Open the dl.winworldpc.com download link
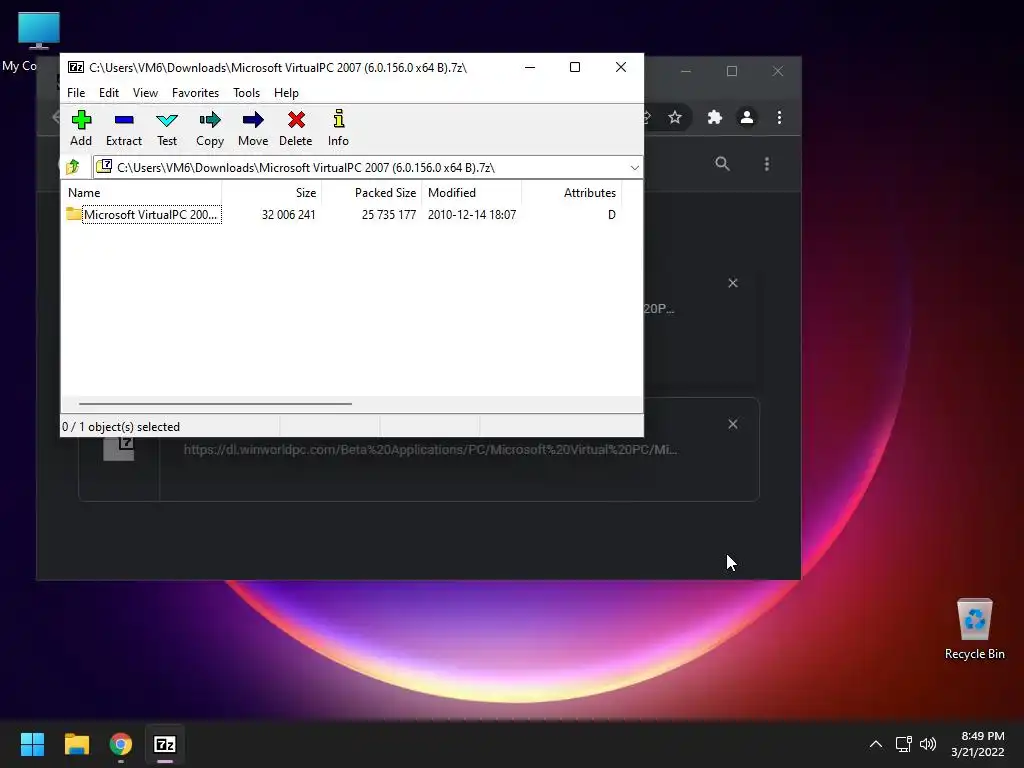Image resolution: width=1024 pixels, height=768 pixels. 430,449
